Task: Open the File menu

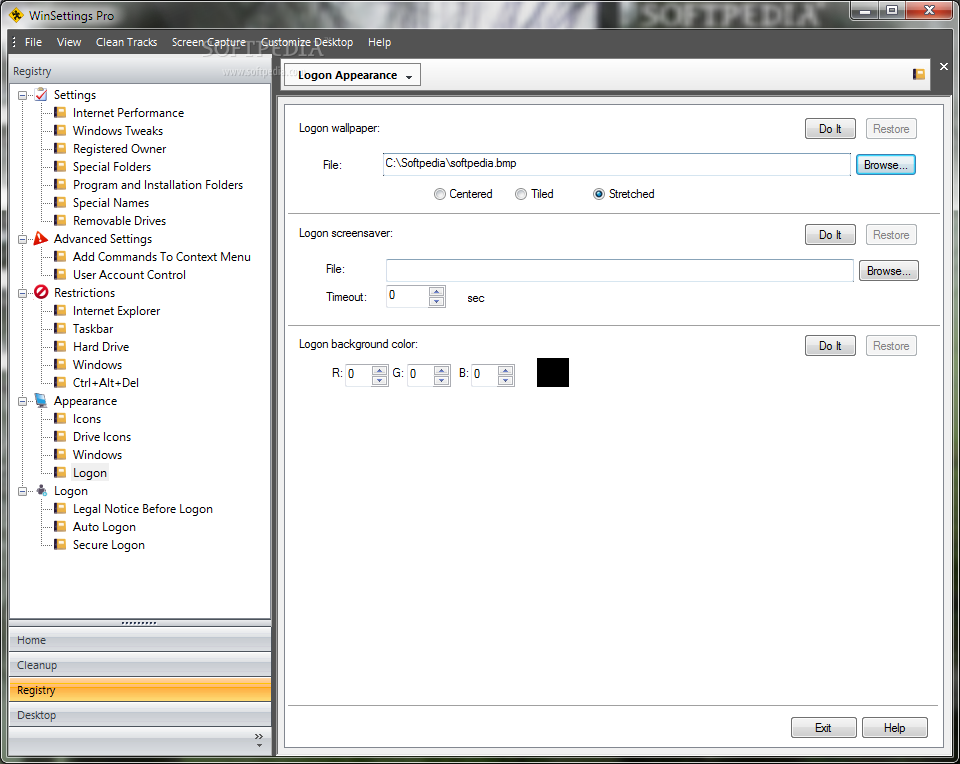Action: pyautogui.click(x=33, y=42)
